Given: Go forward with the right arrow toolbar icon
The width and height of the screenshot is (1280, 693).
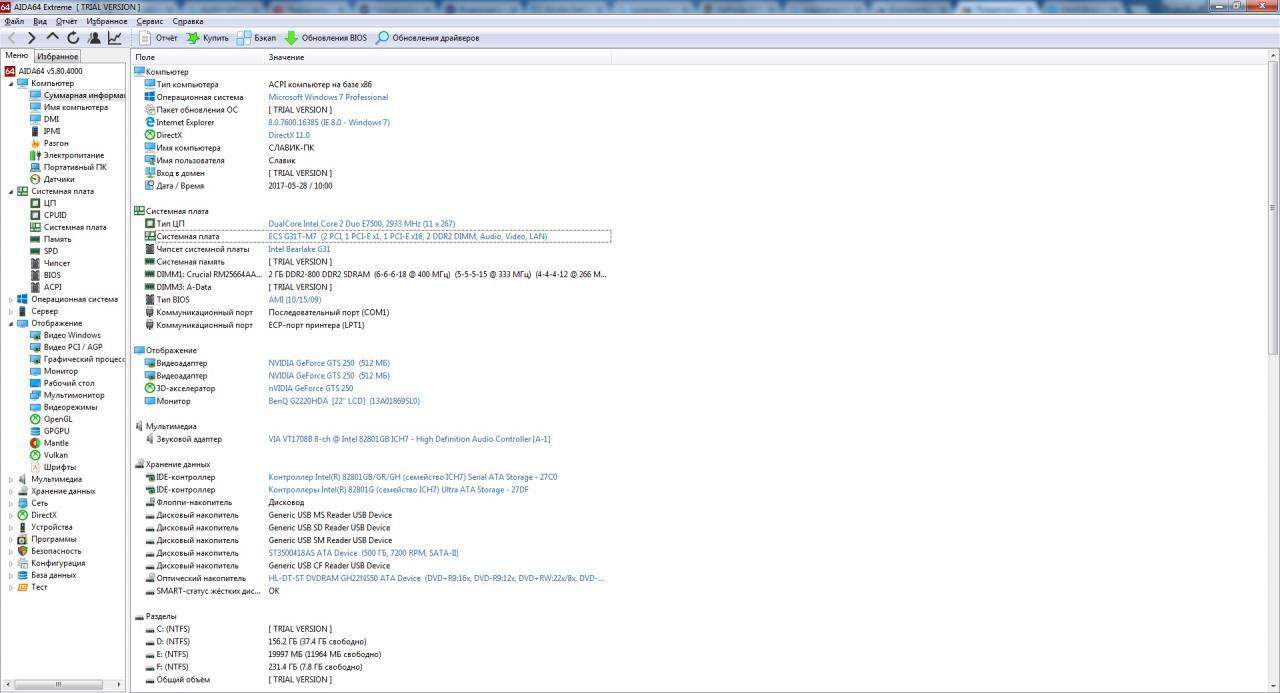Looking at the screenshot, I should (32, 38).
